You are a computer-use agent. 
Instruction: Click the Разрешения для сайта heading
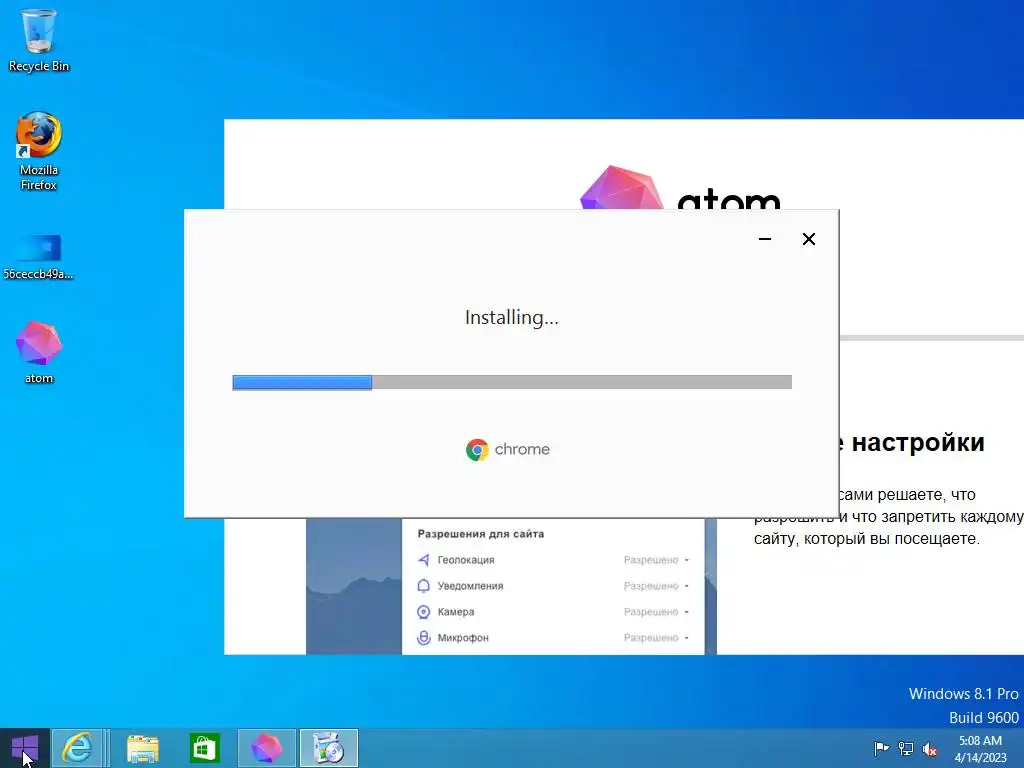tap(481, 534)
